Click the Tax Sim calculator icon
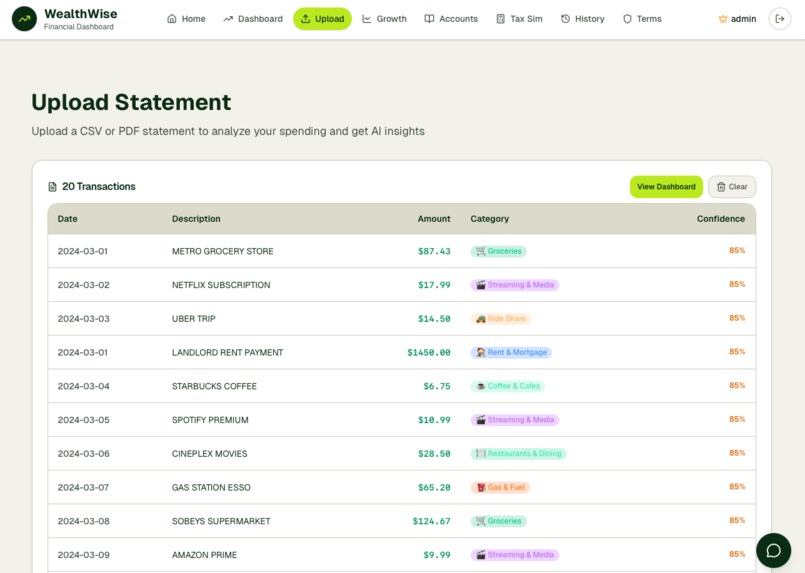Viewport: 805px width, 573px height. pos(501,19)
